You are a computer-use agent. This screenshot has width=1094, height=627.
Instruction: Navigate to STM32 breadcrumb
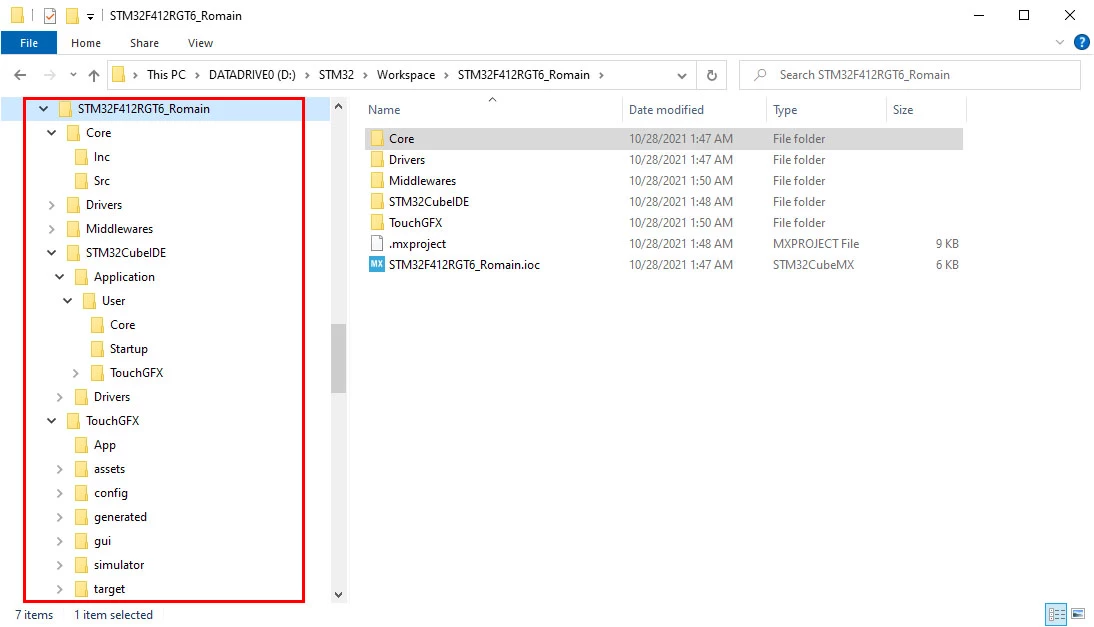pos(336,75)
